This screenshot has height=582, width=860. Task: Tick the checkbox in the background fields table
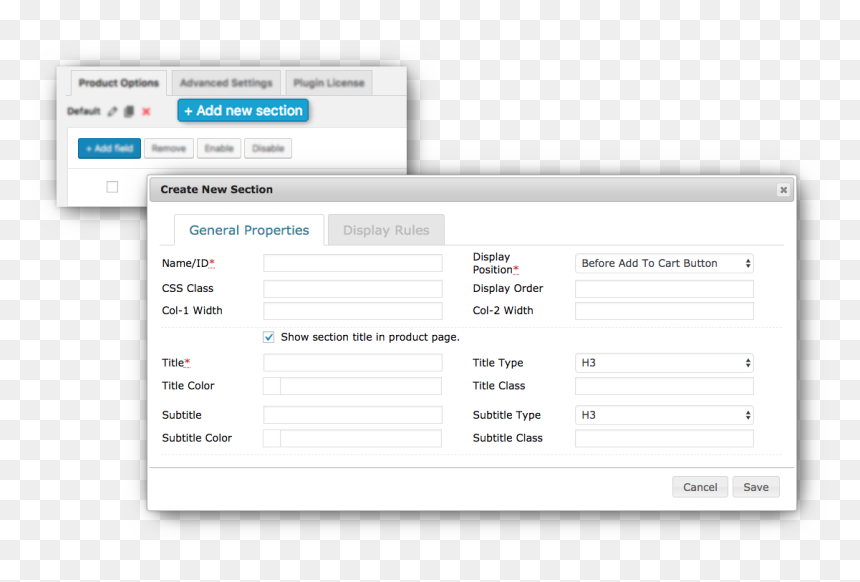[112, 187]
